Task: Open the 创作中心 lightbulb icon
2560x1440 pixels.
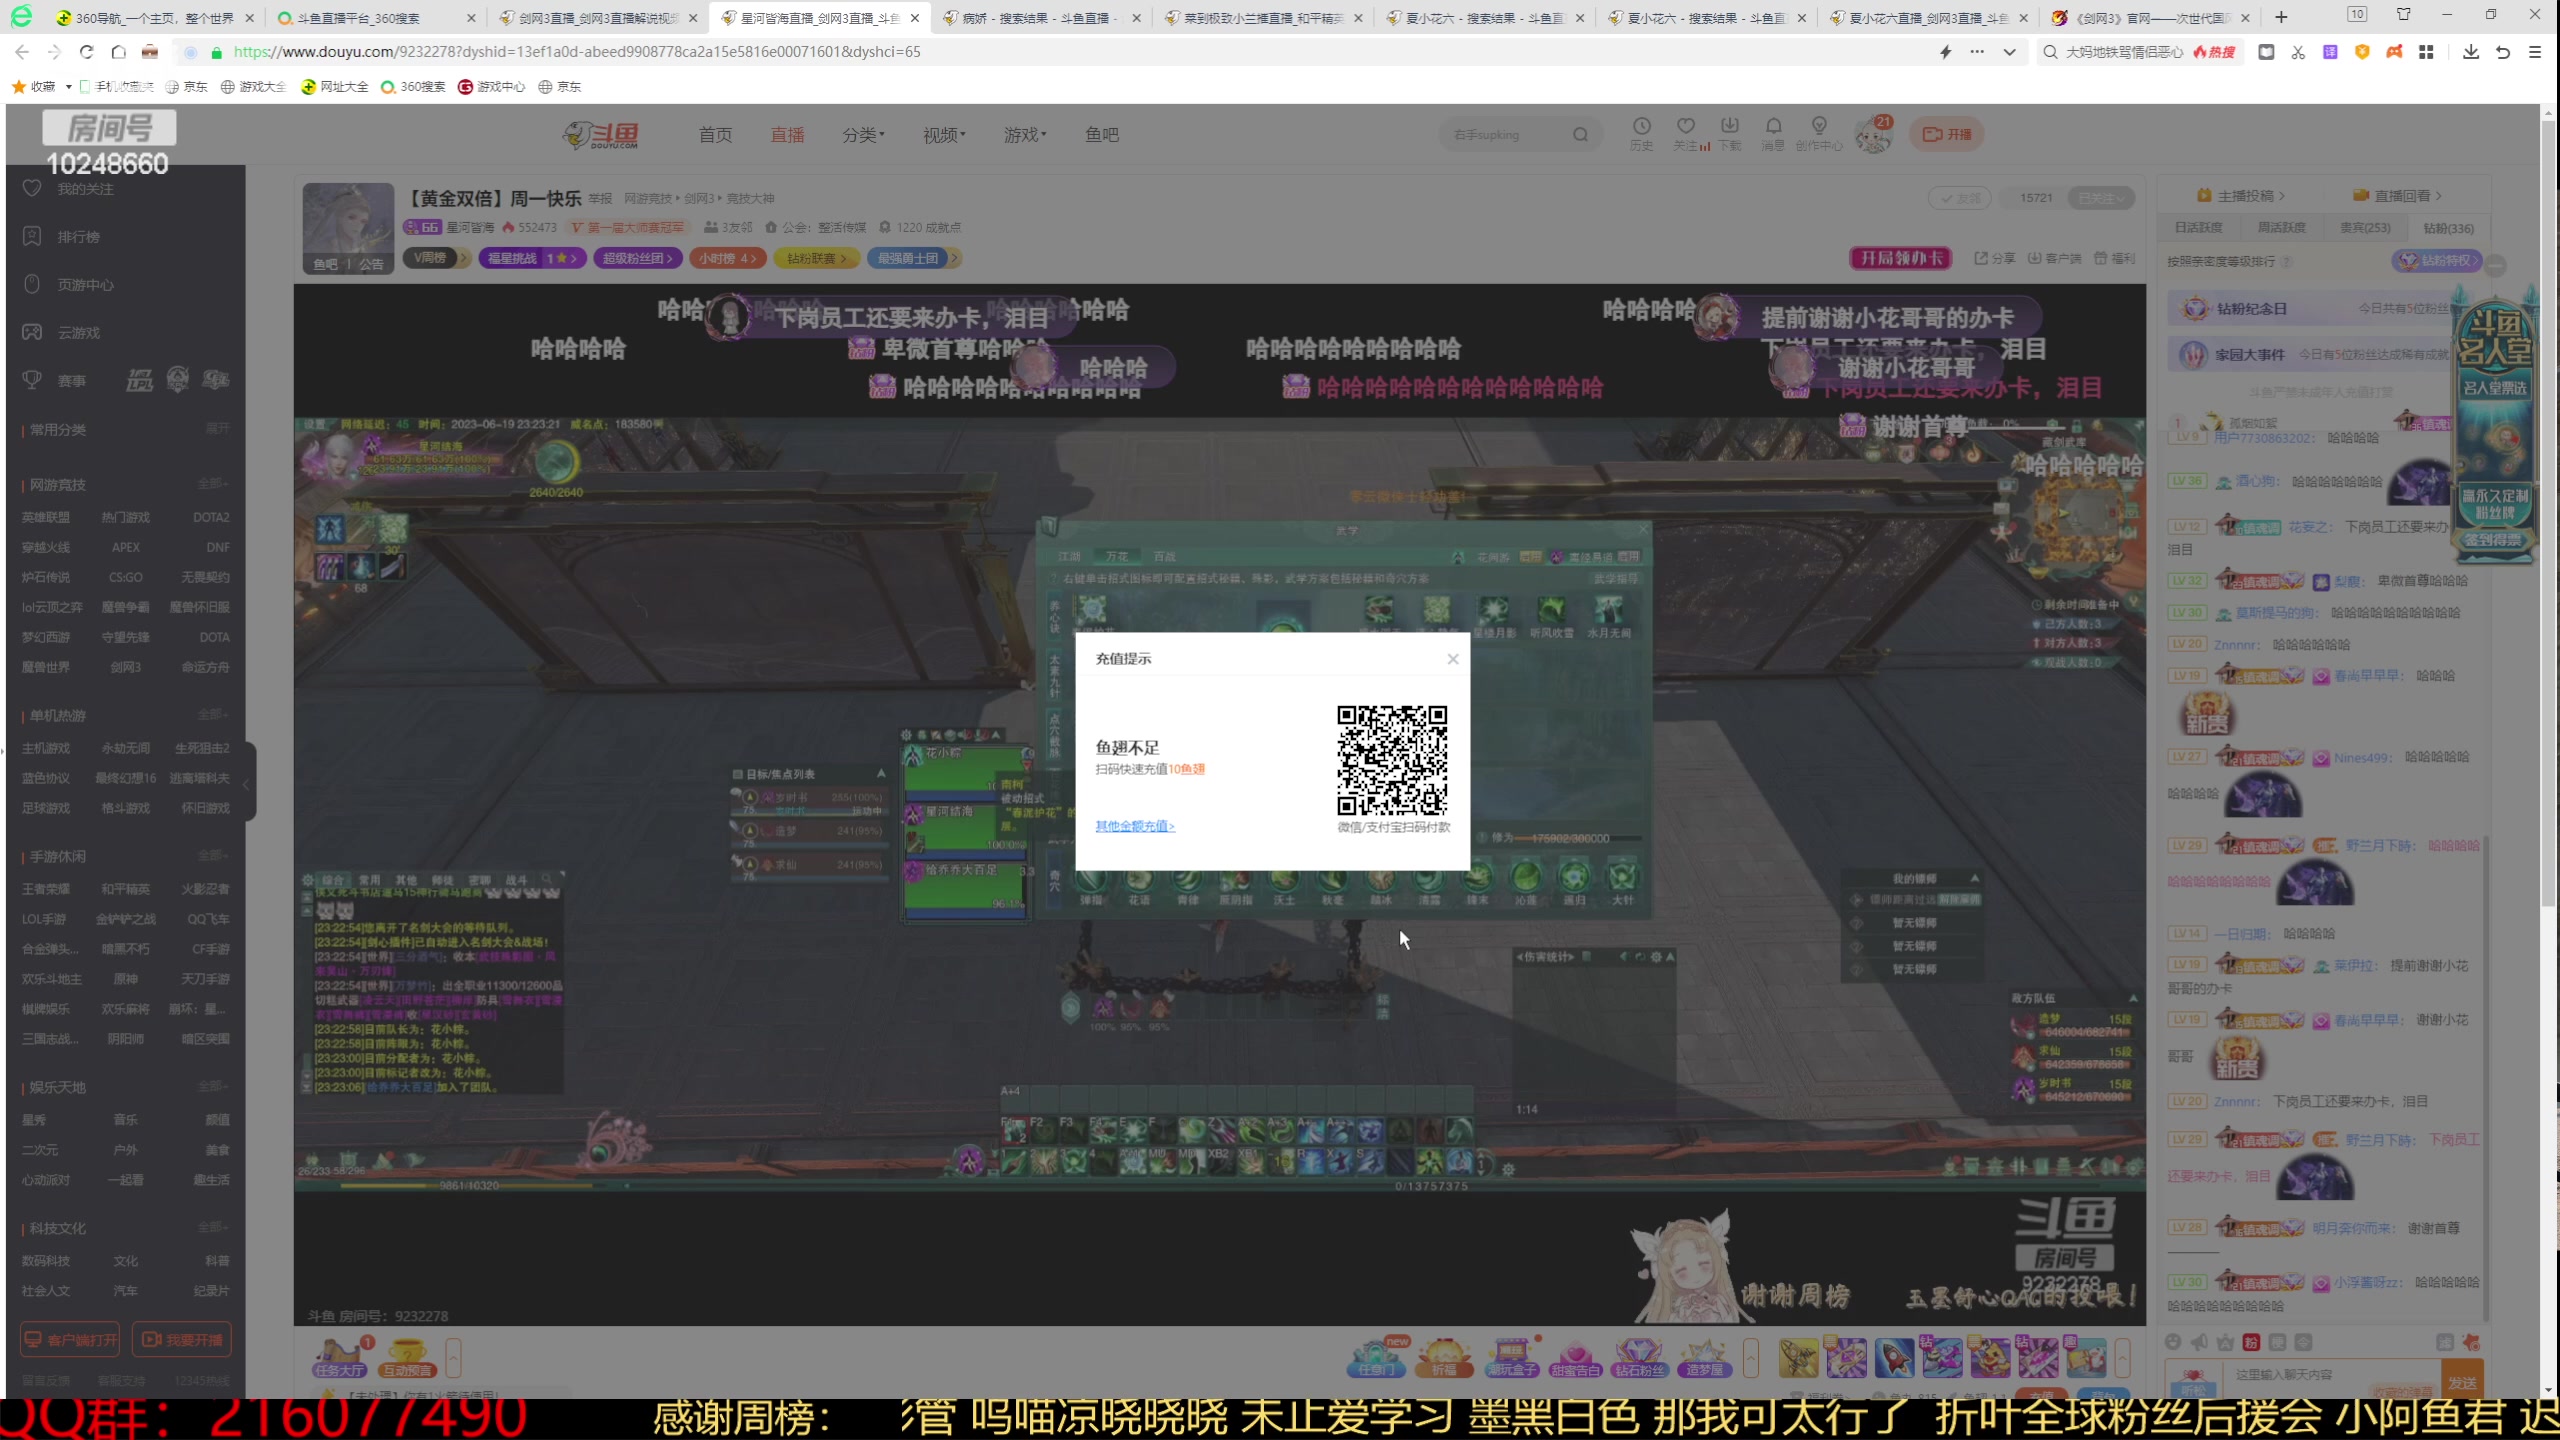Action: [x=1819, y=133]
